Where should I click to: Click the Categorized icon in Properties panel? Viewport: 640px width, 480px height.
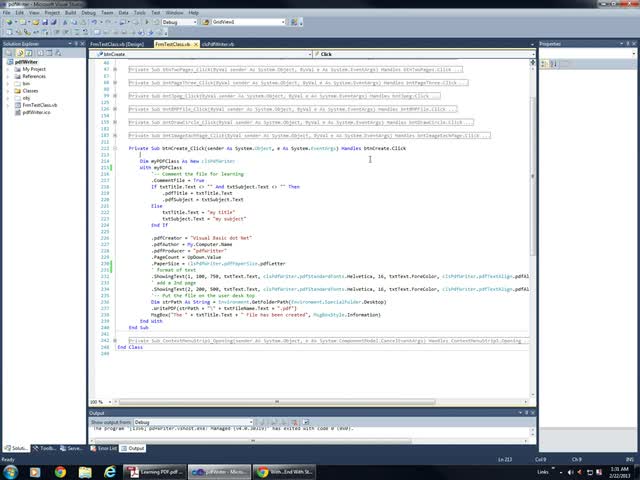coord(544,64)
